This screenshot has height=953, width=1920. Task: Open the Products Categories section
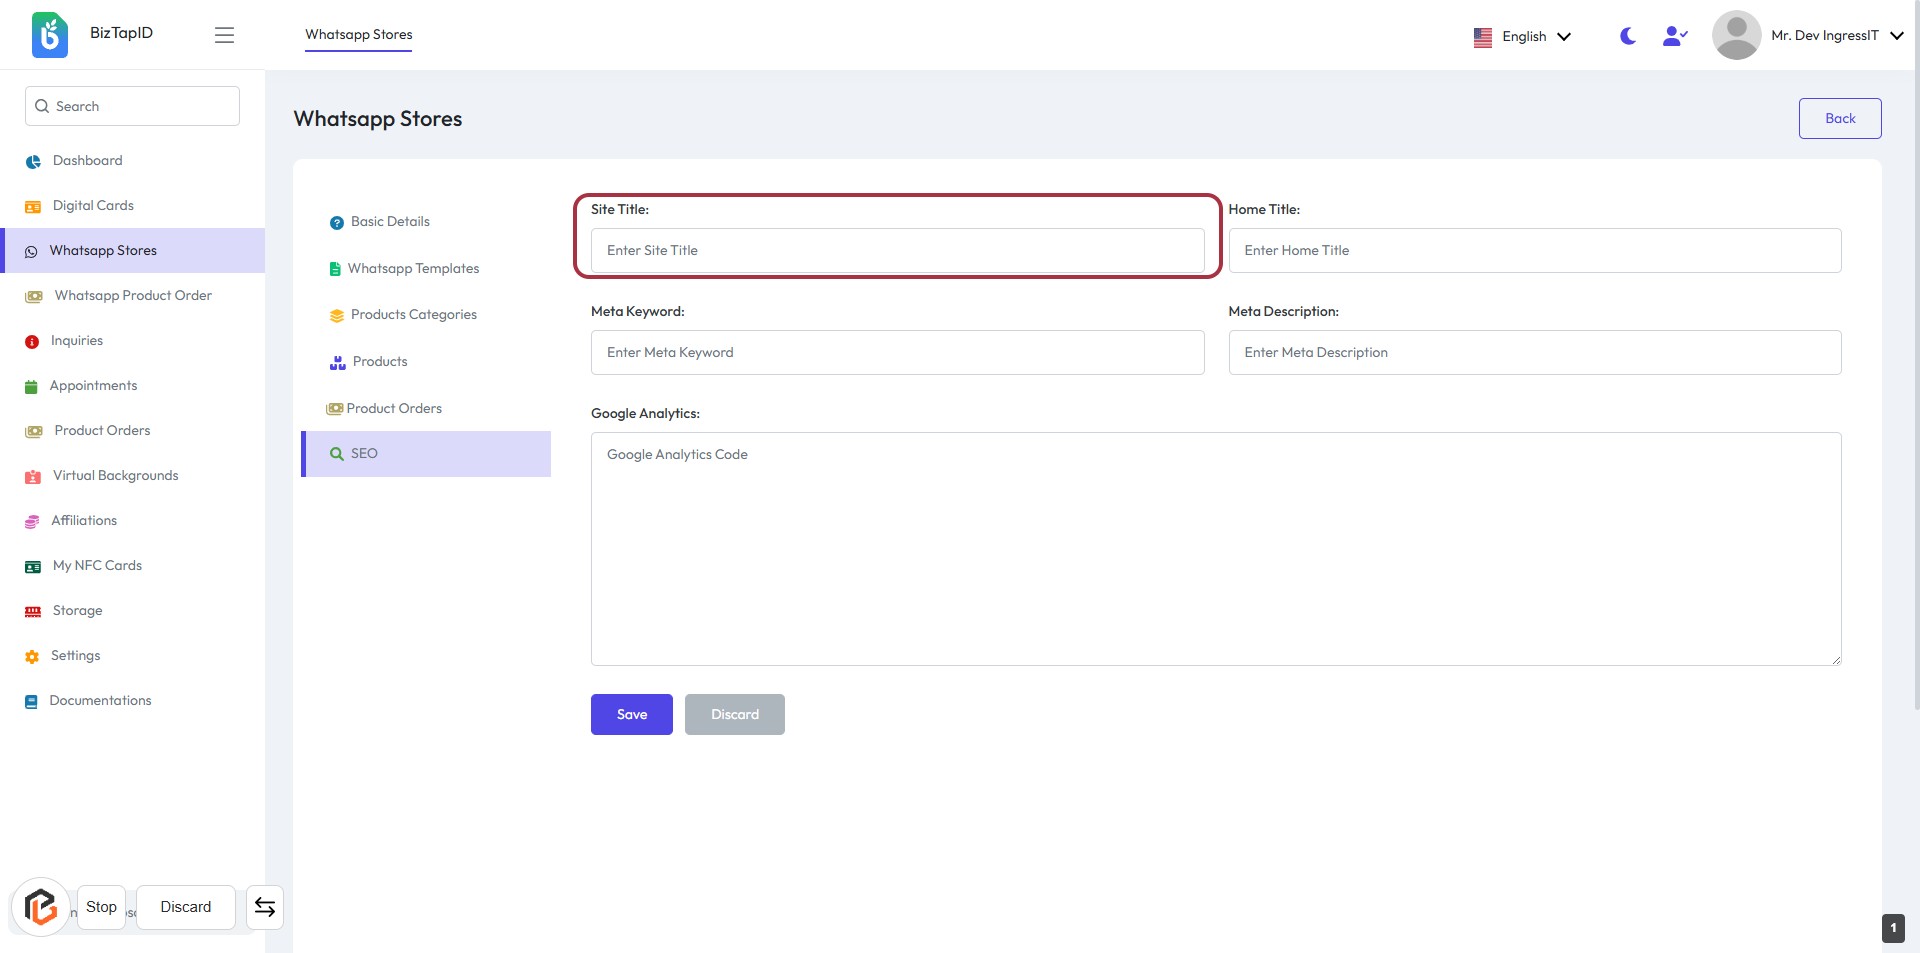[413, 315]
